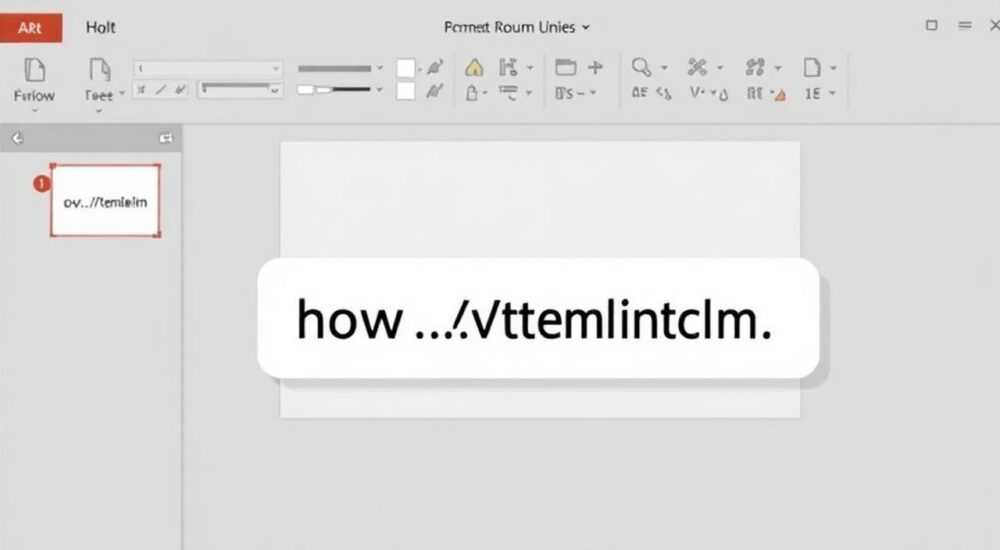Open the font name combo box

coord(208,68)
